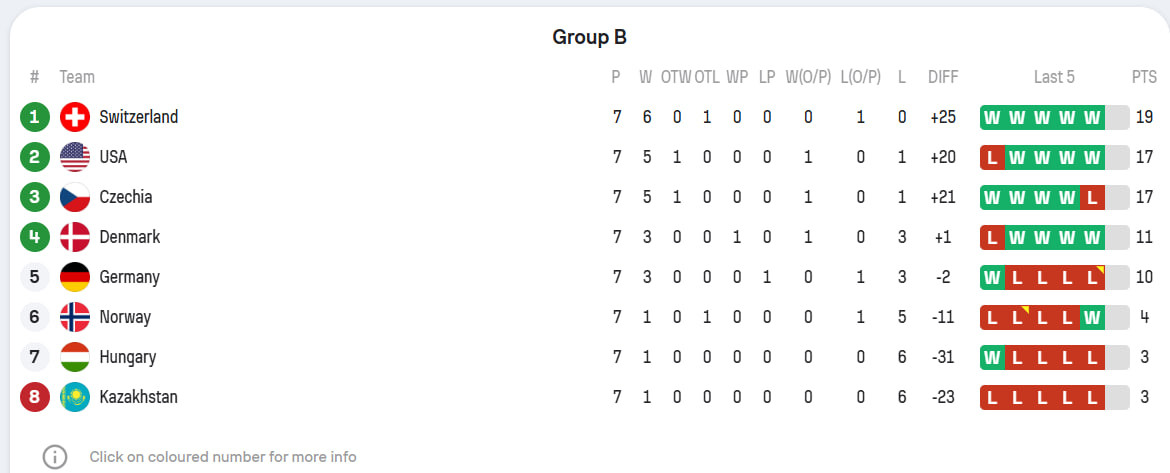Click the Switzerland flag icon
This screenshot has width=1170, height=473.
[75, 117]
